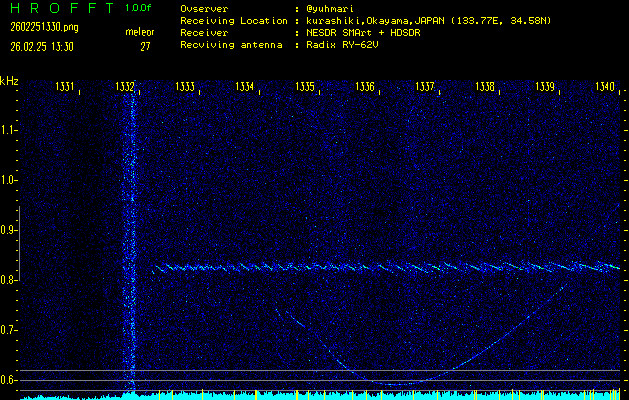
Task: Click the sawtooth signal line near 0.8 kHz
Action: coord(380,267)
